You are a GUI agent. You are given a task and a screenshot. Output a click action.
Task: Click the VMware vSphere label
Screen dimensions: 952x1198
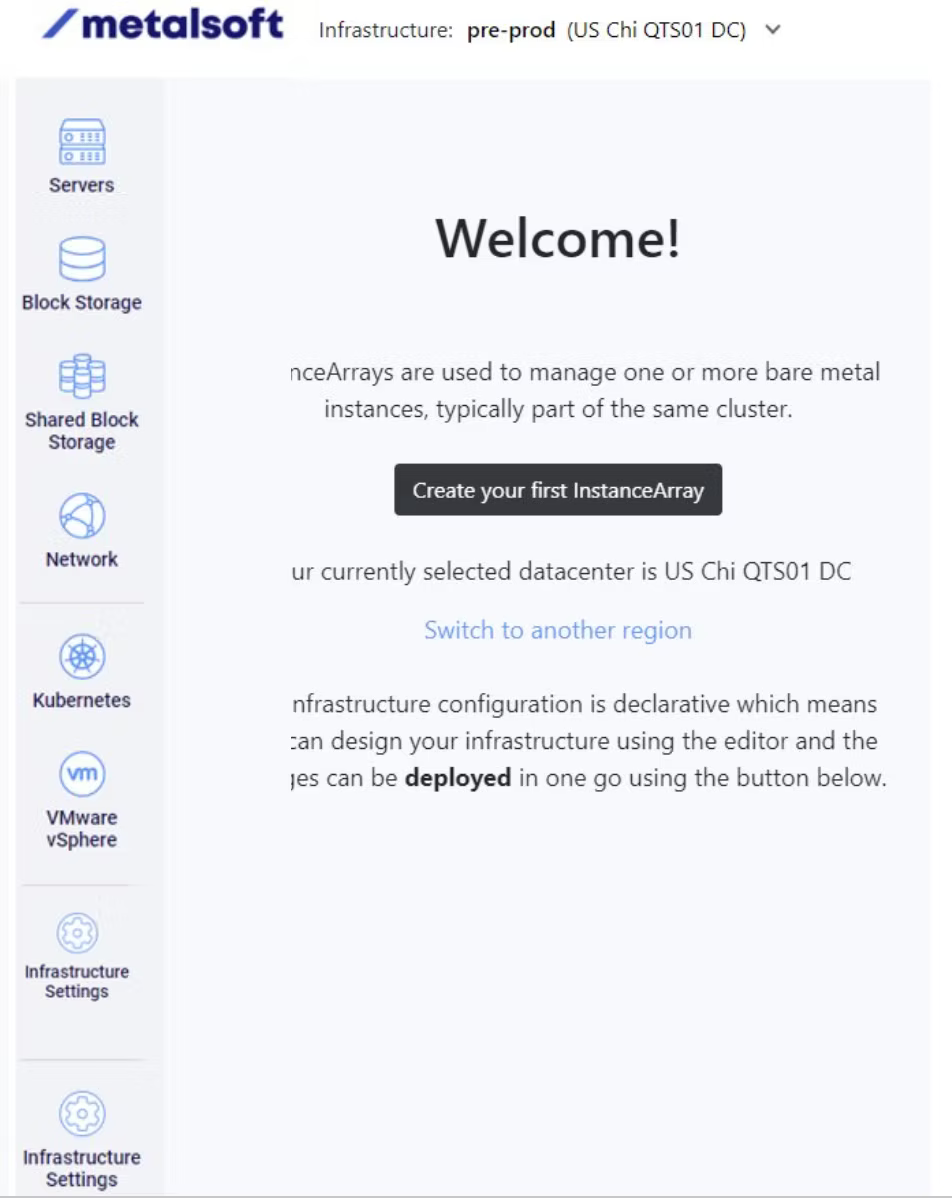(82, 828)
